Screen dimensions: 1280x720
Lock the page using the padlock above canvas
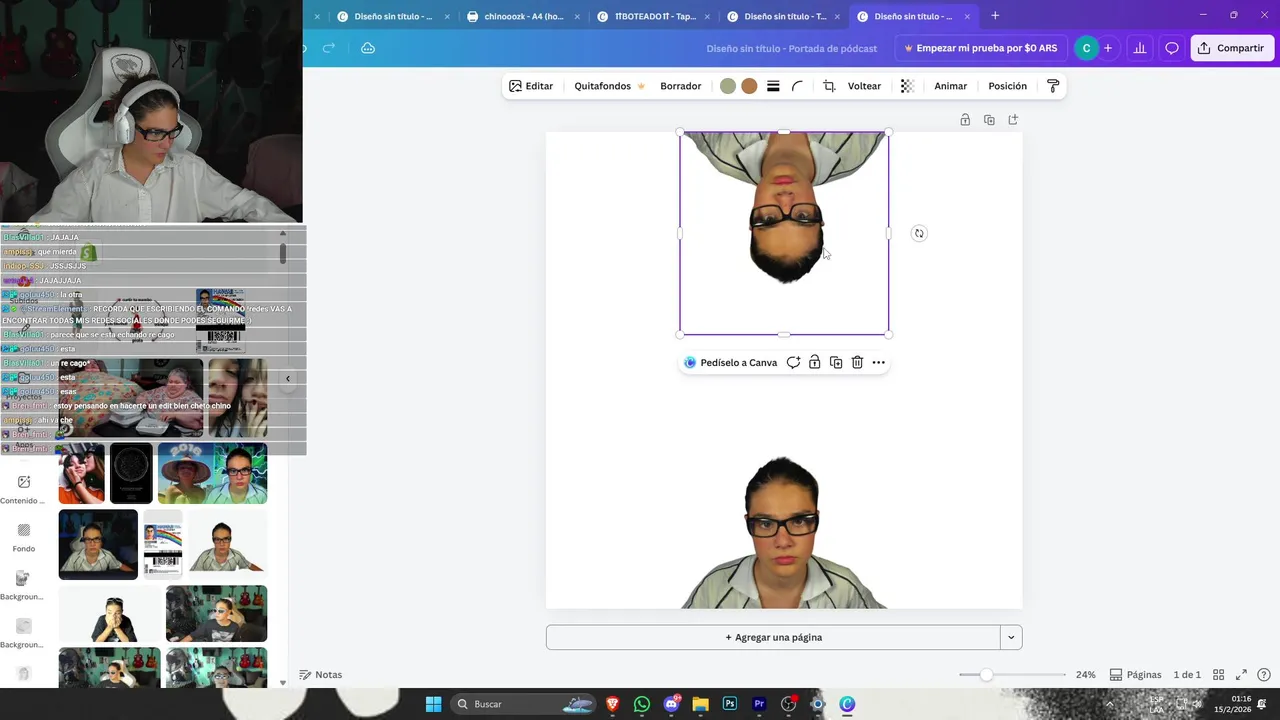click(x=965, y=120)
